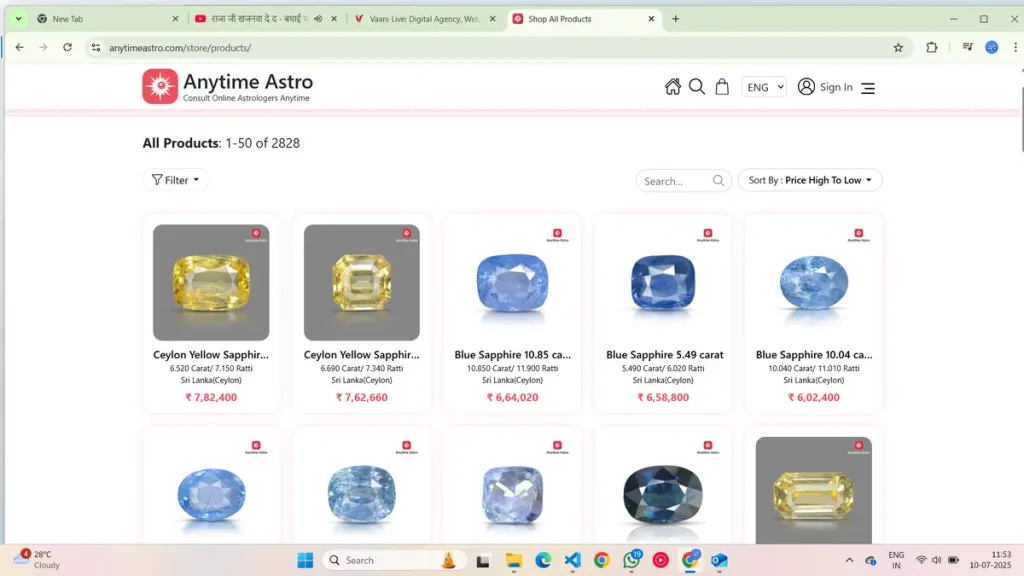
Task: Open Chrome three-dot menu
Action: point(1015,47)
